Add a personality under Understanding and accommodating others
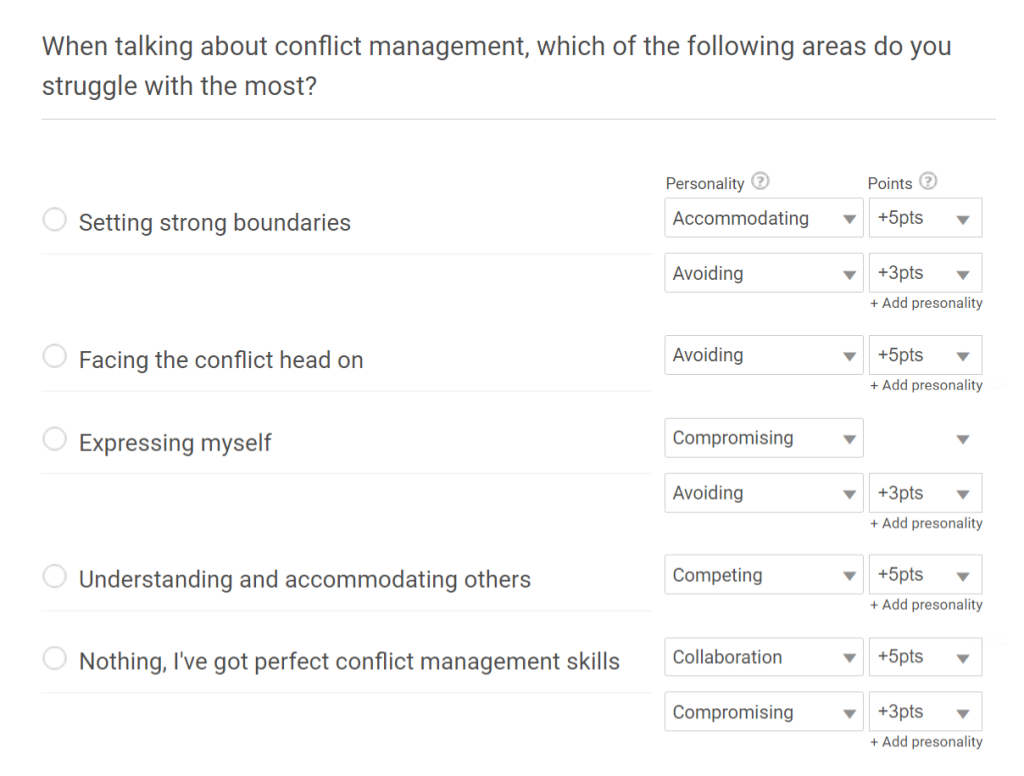Viewport: 1024px width, 776px height. [926, 604]
